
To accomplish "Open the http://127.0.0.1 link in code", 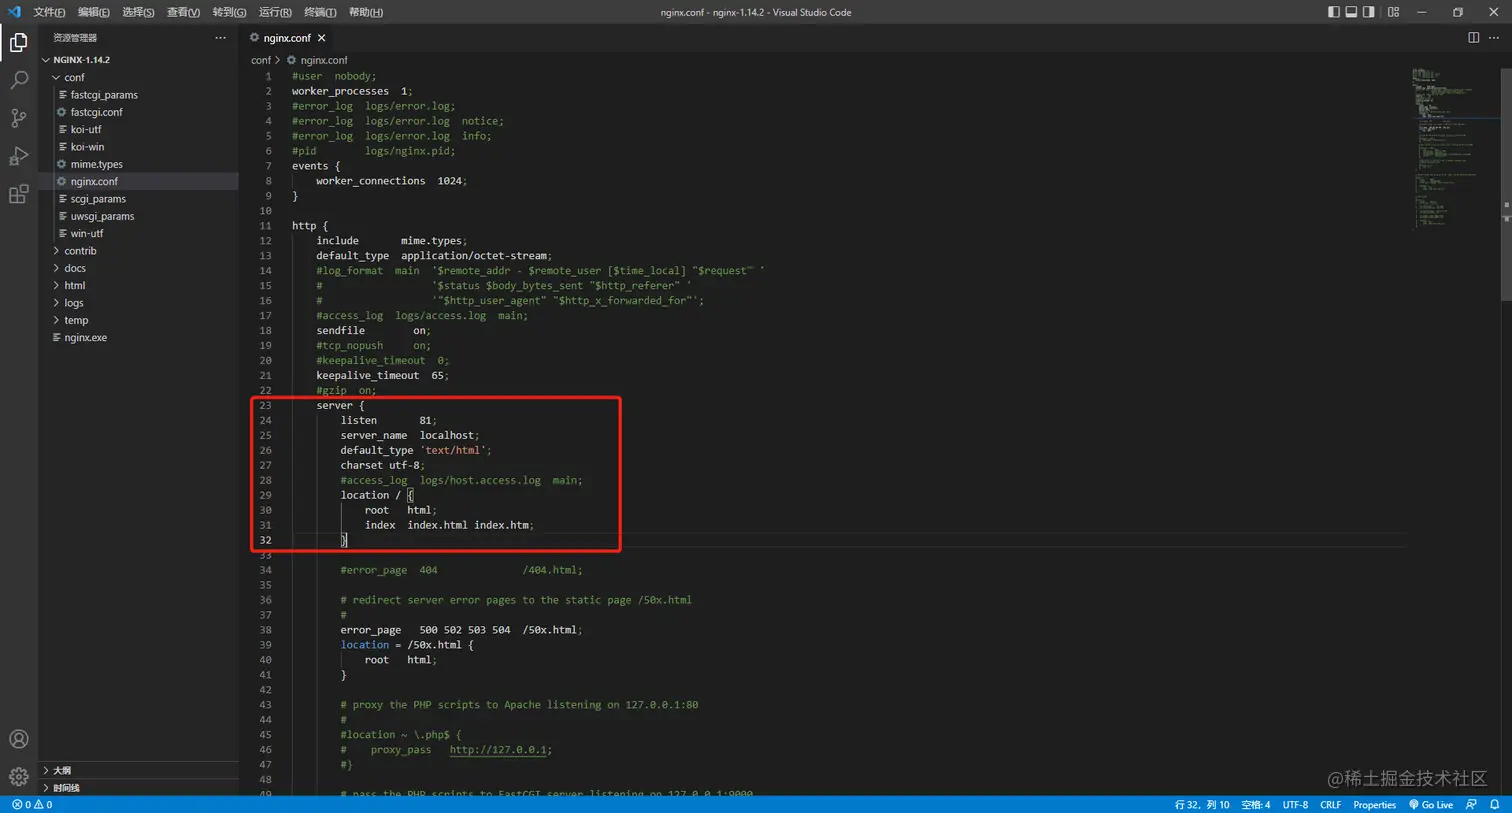I will point(499,750).
